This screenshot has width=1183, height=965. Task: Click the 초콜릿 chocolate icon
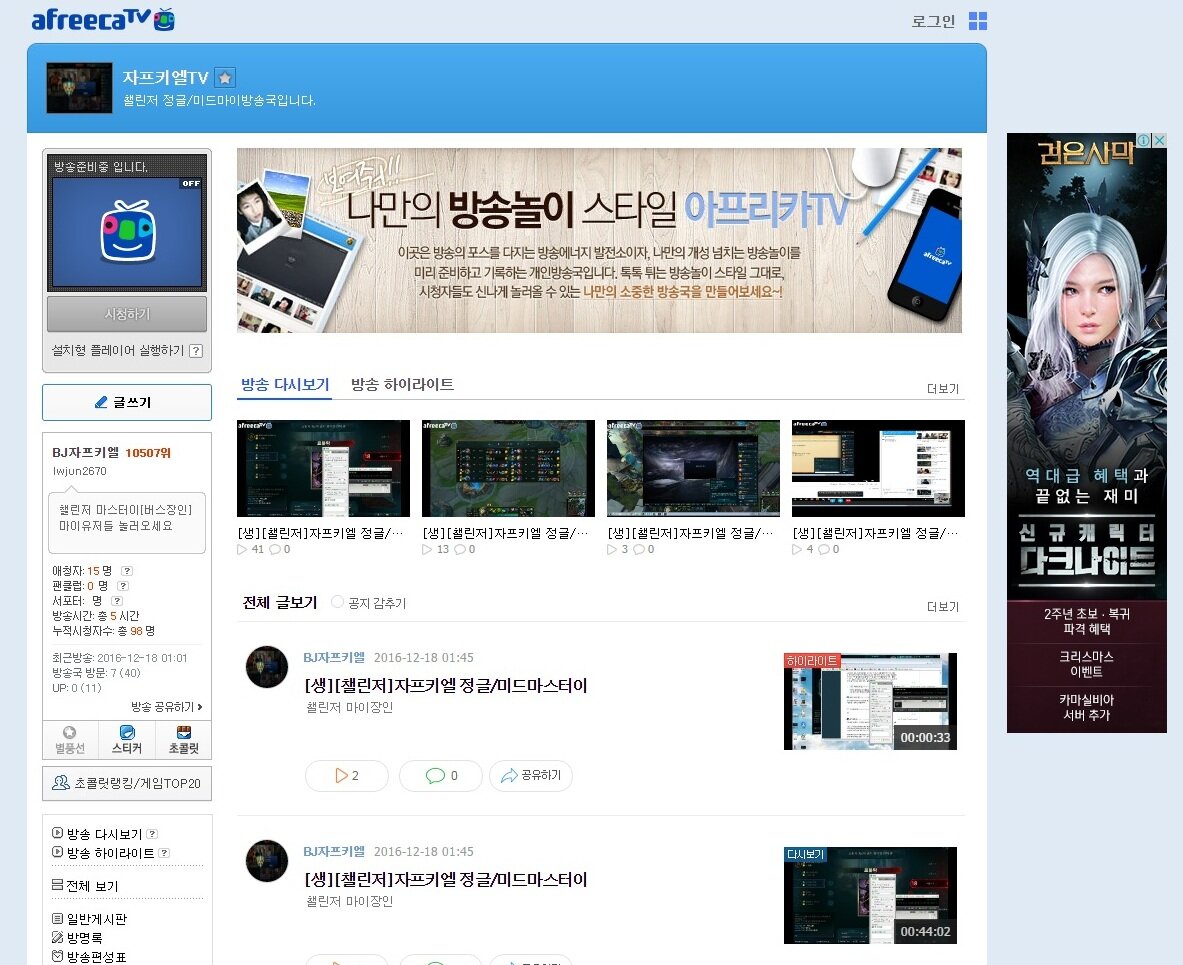click(183, 740)
